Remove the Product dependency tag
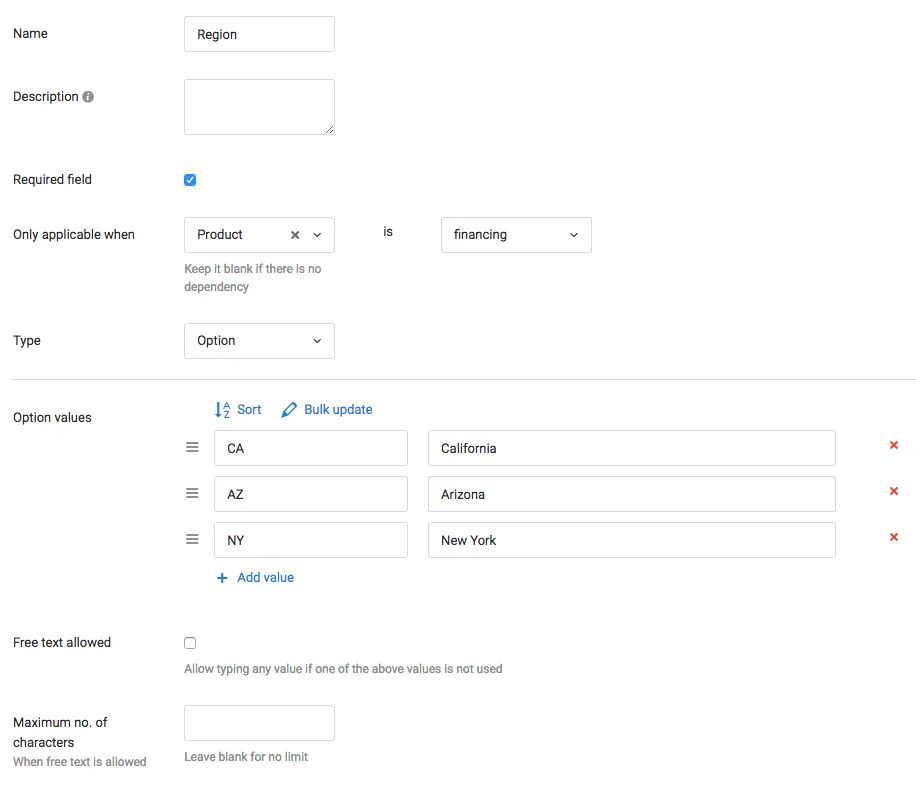Screen dimensions: 916x785 coord(294,234)
